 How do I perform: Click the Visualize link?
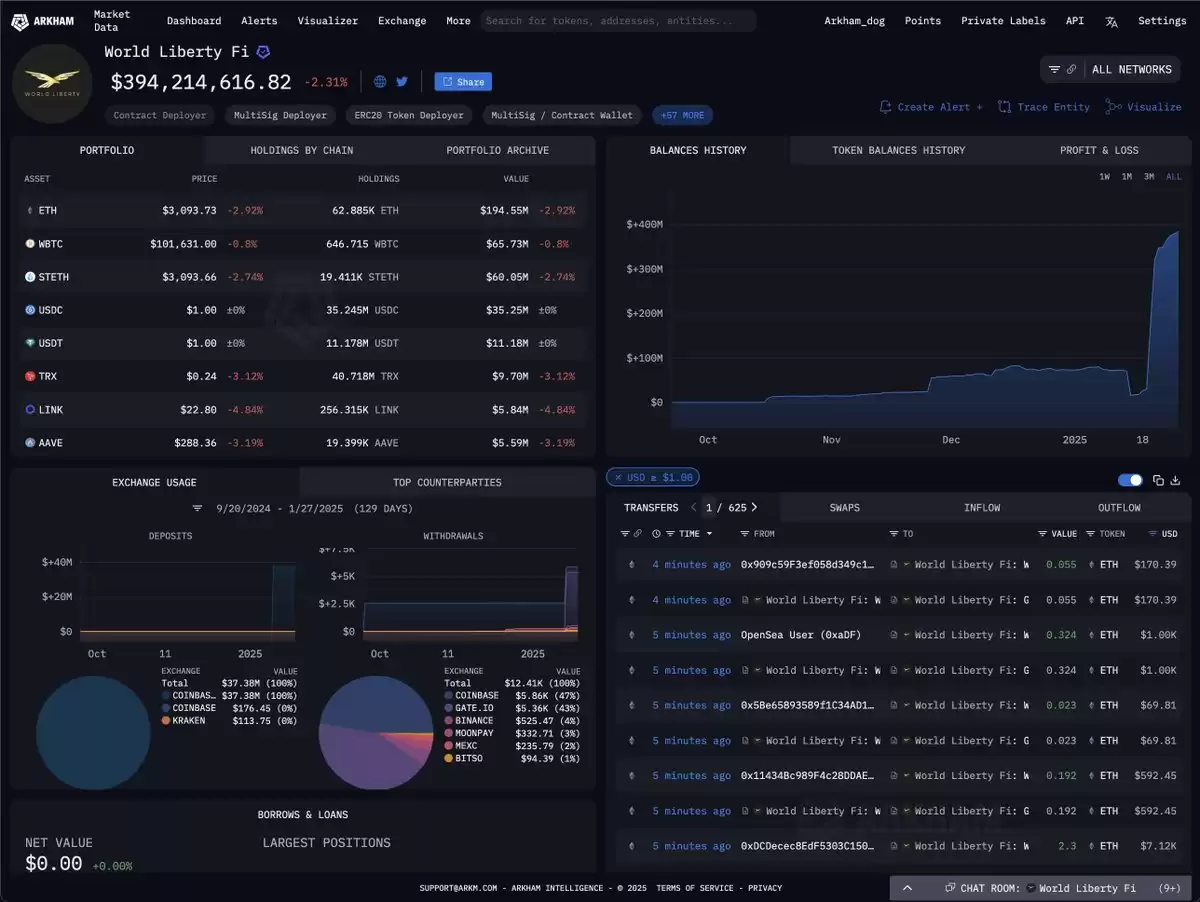point(1144,107)
